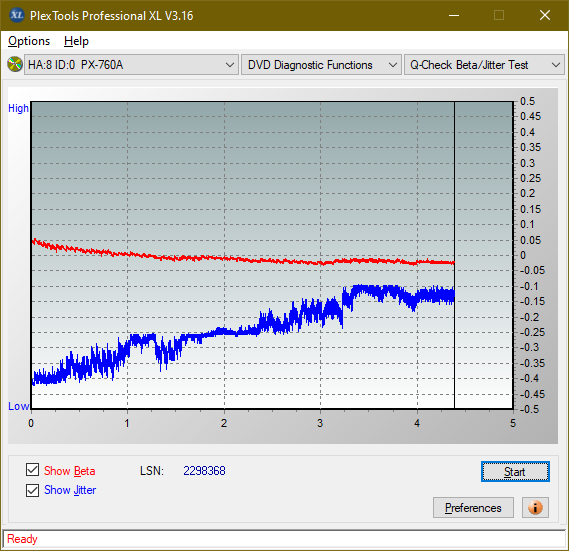Expand the DVD Diagnostic Functions dropdown

[321, 65]
